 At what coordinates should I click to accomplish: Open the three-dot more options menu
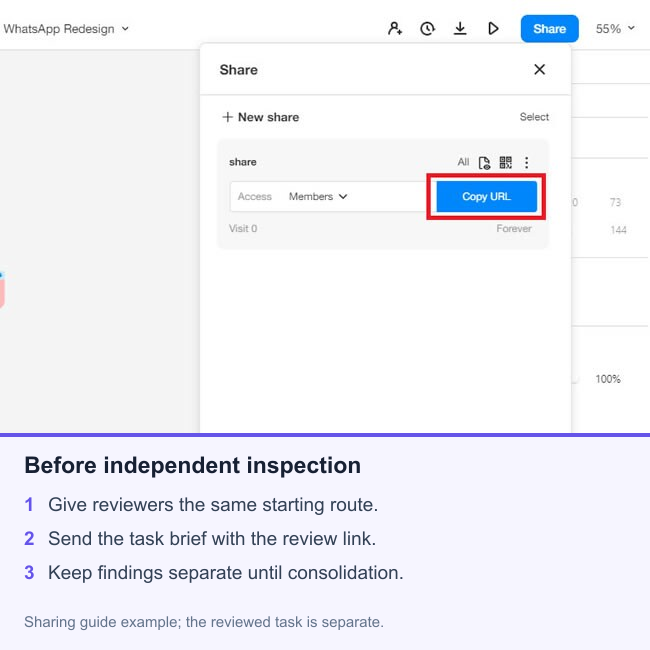coord(526,162)
